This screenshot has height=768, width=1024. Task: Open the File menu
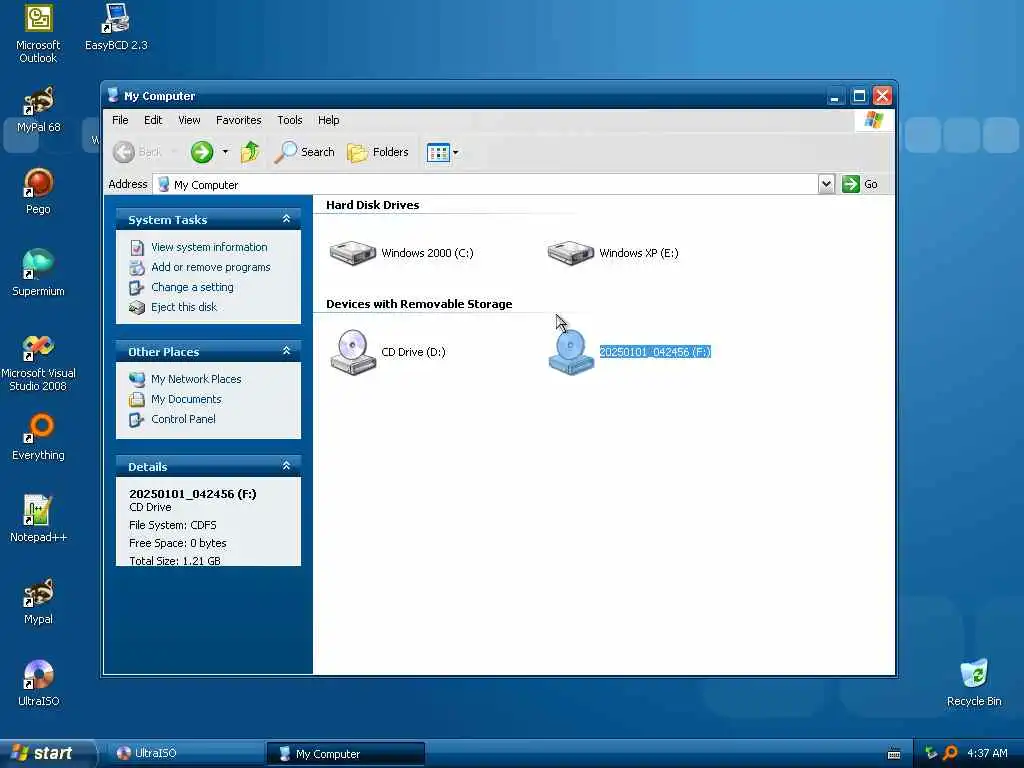point(120,120)
